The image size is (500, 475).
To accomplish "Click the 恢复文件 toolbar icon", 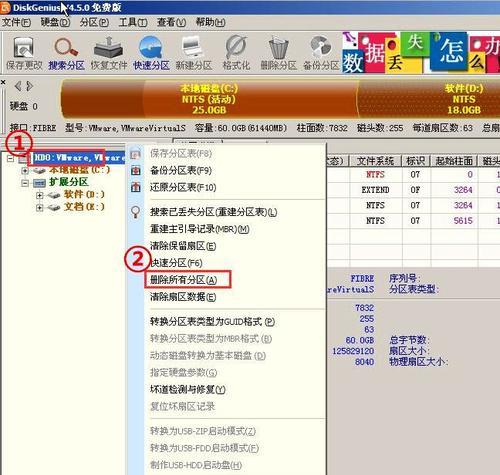I will [x=109, y=53].
